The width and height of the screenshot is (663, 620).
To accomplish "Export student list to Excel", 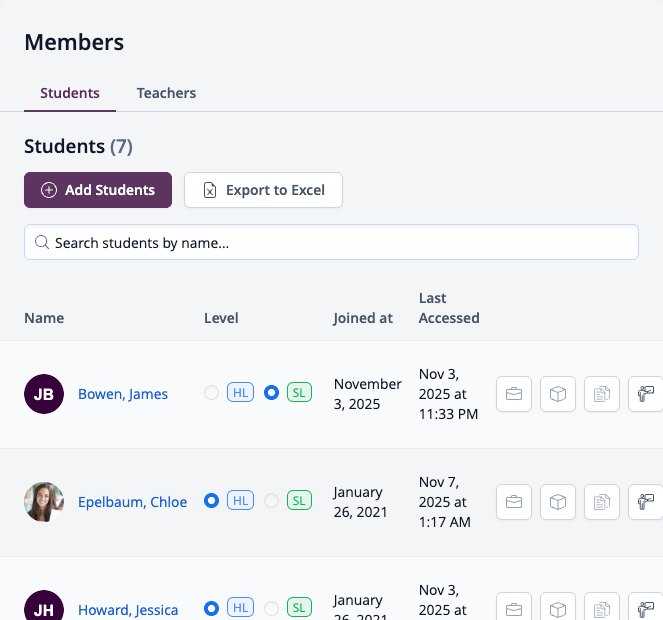I will (263, 190).
